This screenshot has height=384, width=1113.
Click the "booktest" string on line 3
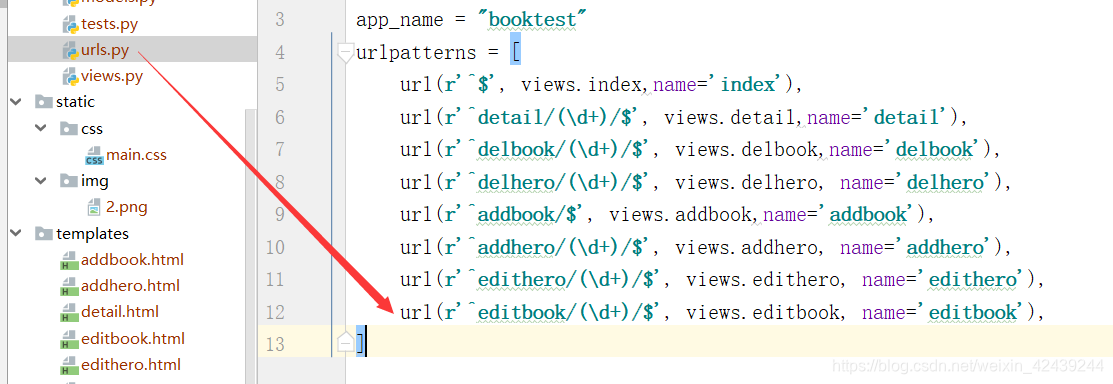point(532,20)
